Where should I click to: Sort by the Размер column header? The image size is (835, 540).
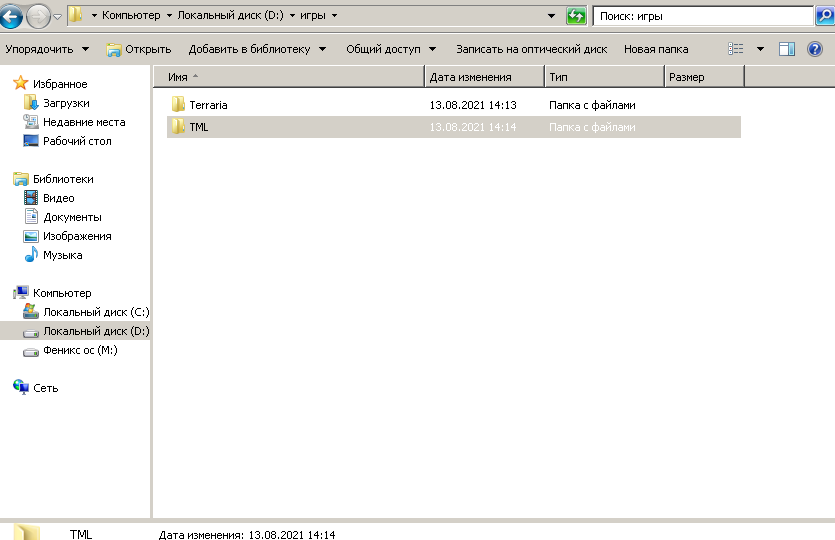(705, 77)
